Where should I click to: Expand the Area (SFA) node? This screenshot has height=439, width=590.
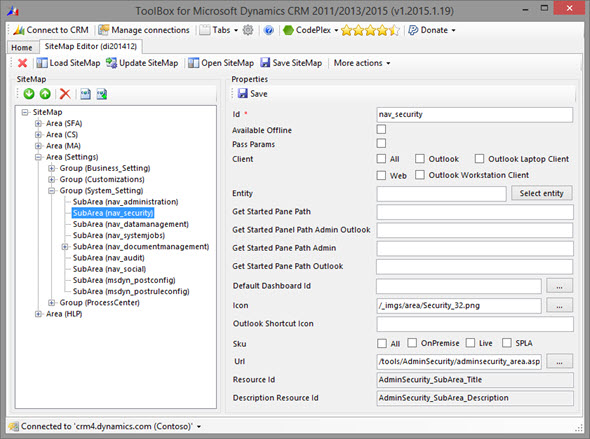38,123
